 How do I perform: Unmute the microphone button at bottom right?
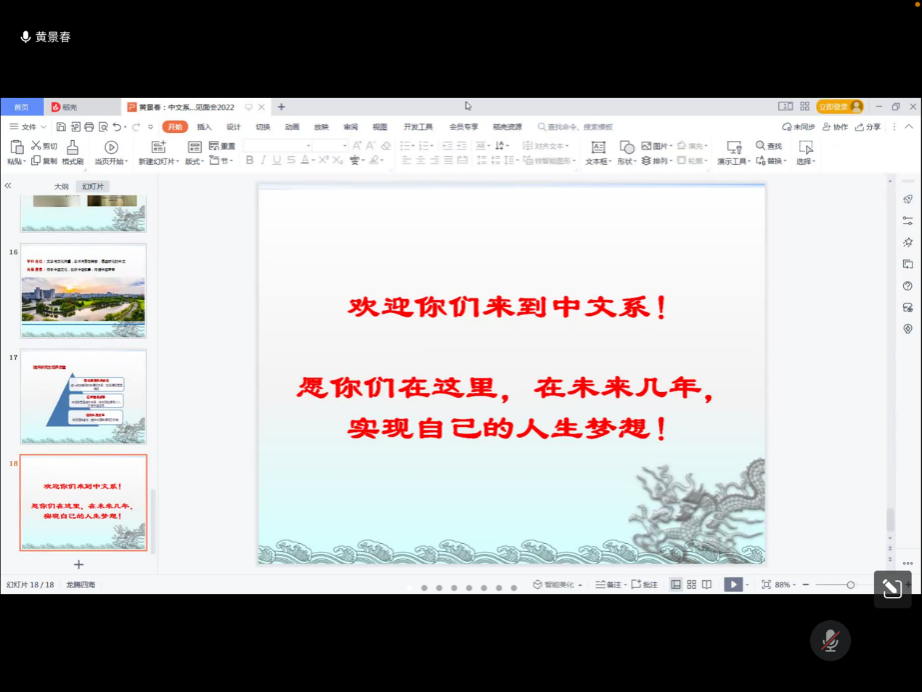coord(830,641)
